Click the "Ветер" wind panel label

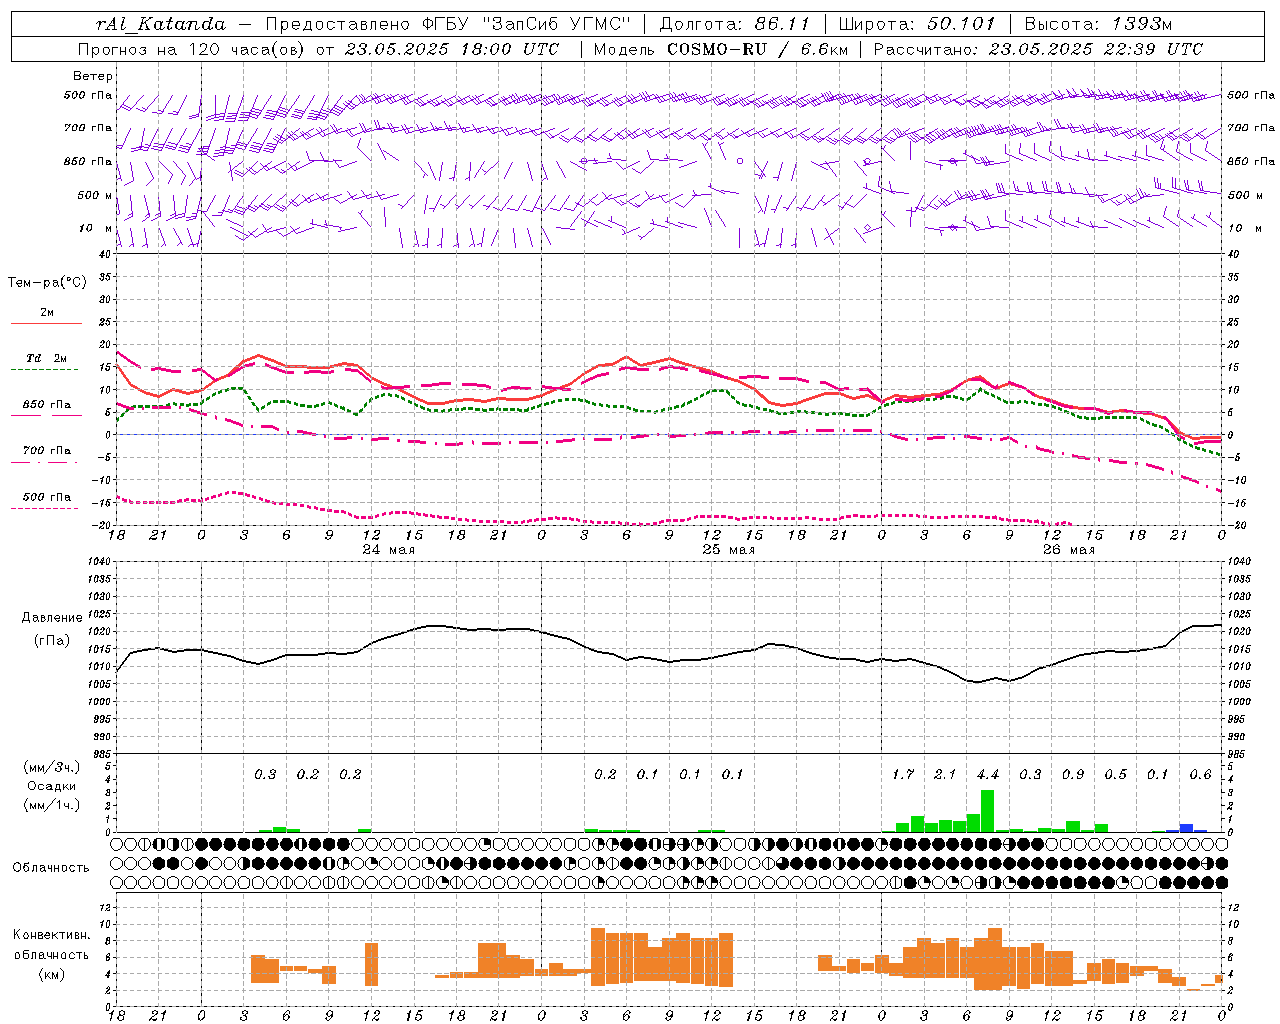pos(93,76)
